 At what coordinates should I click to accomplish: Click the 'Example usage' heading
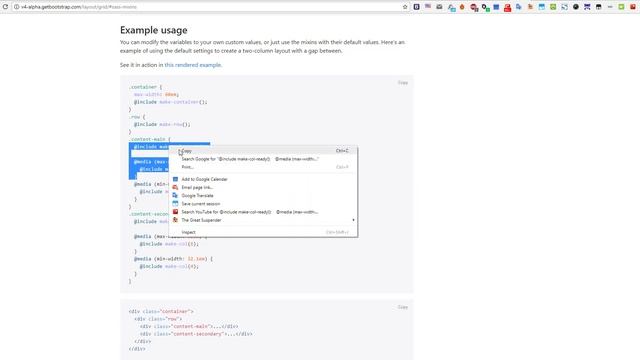[153, 30]
